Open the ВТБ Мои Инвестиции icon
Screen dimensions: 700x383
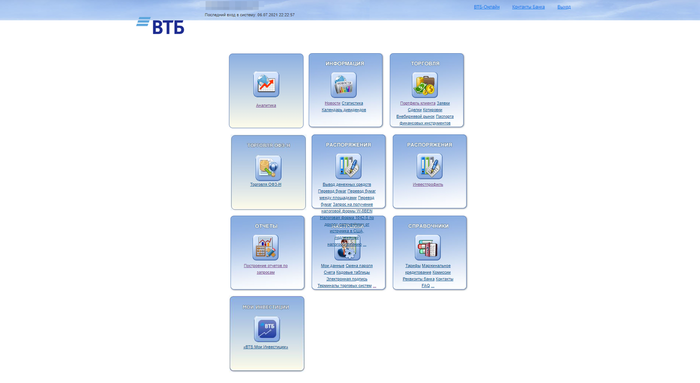(x=267, y=329)
